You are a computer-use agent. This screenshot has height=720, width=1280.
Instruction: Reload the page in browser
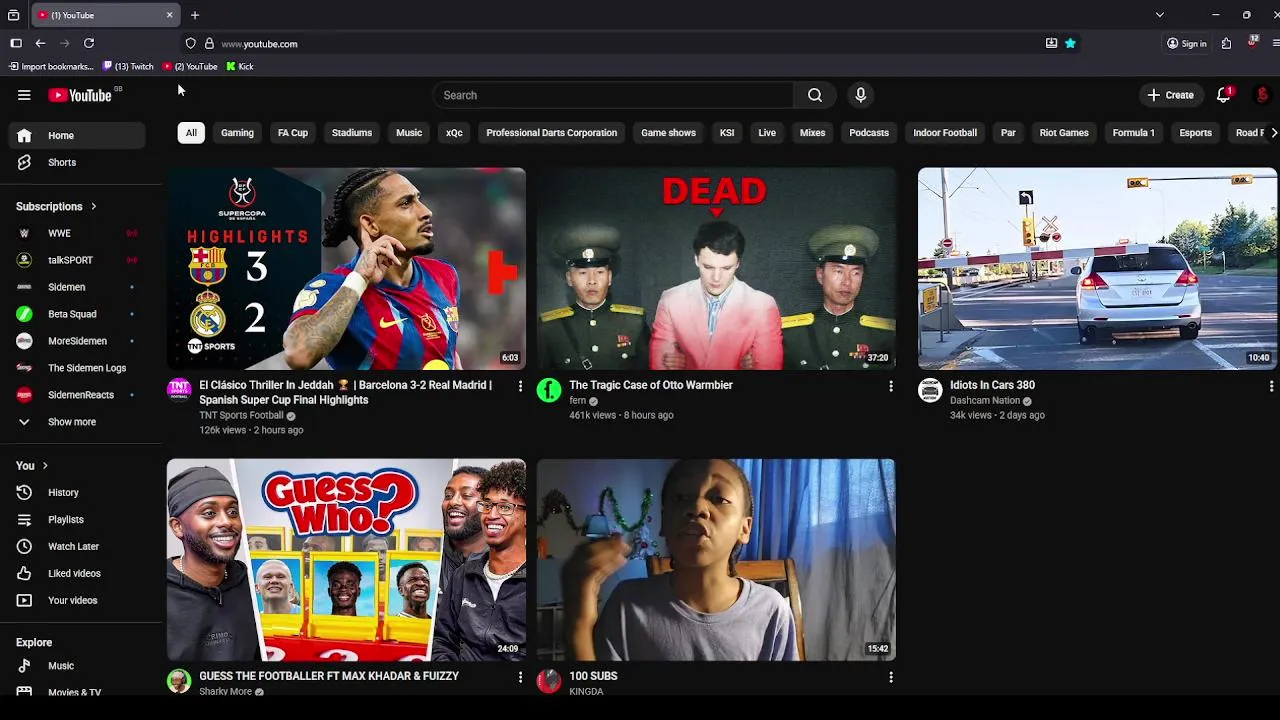pos(89,43)
